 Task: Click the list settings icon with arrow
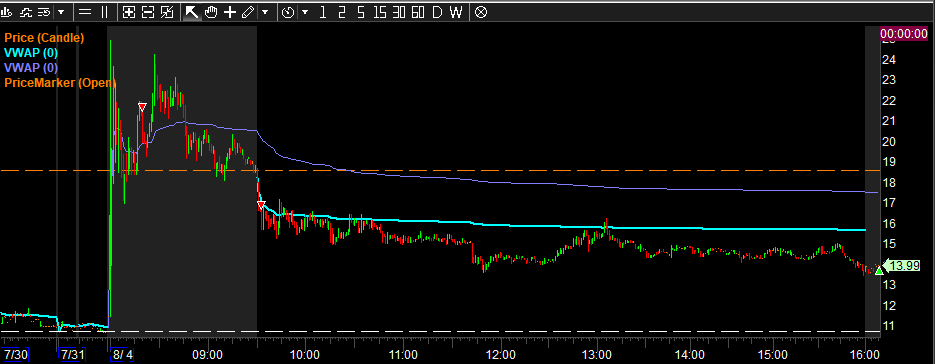pos(45,12)
